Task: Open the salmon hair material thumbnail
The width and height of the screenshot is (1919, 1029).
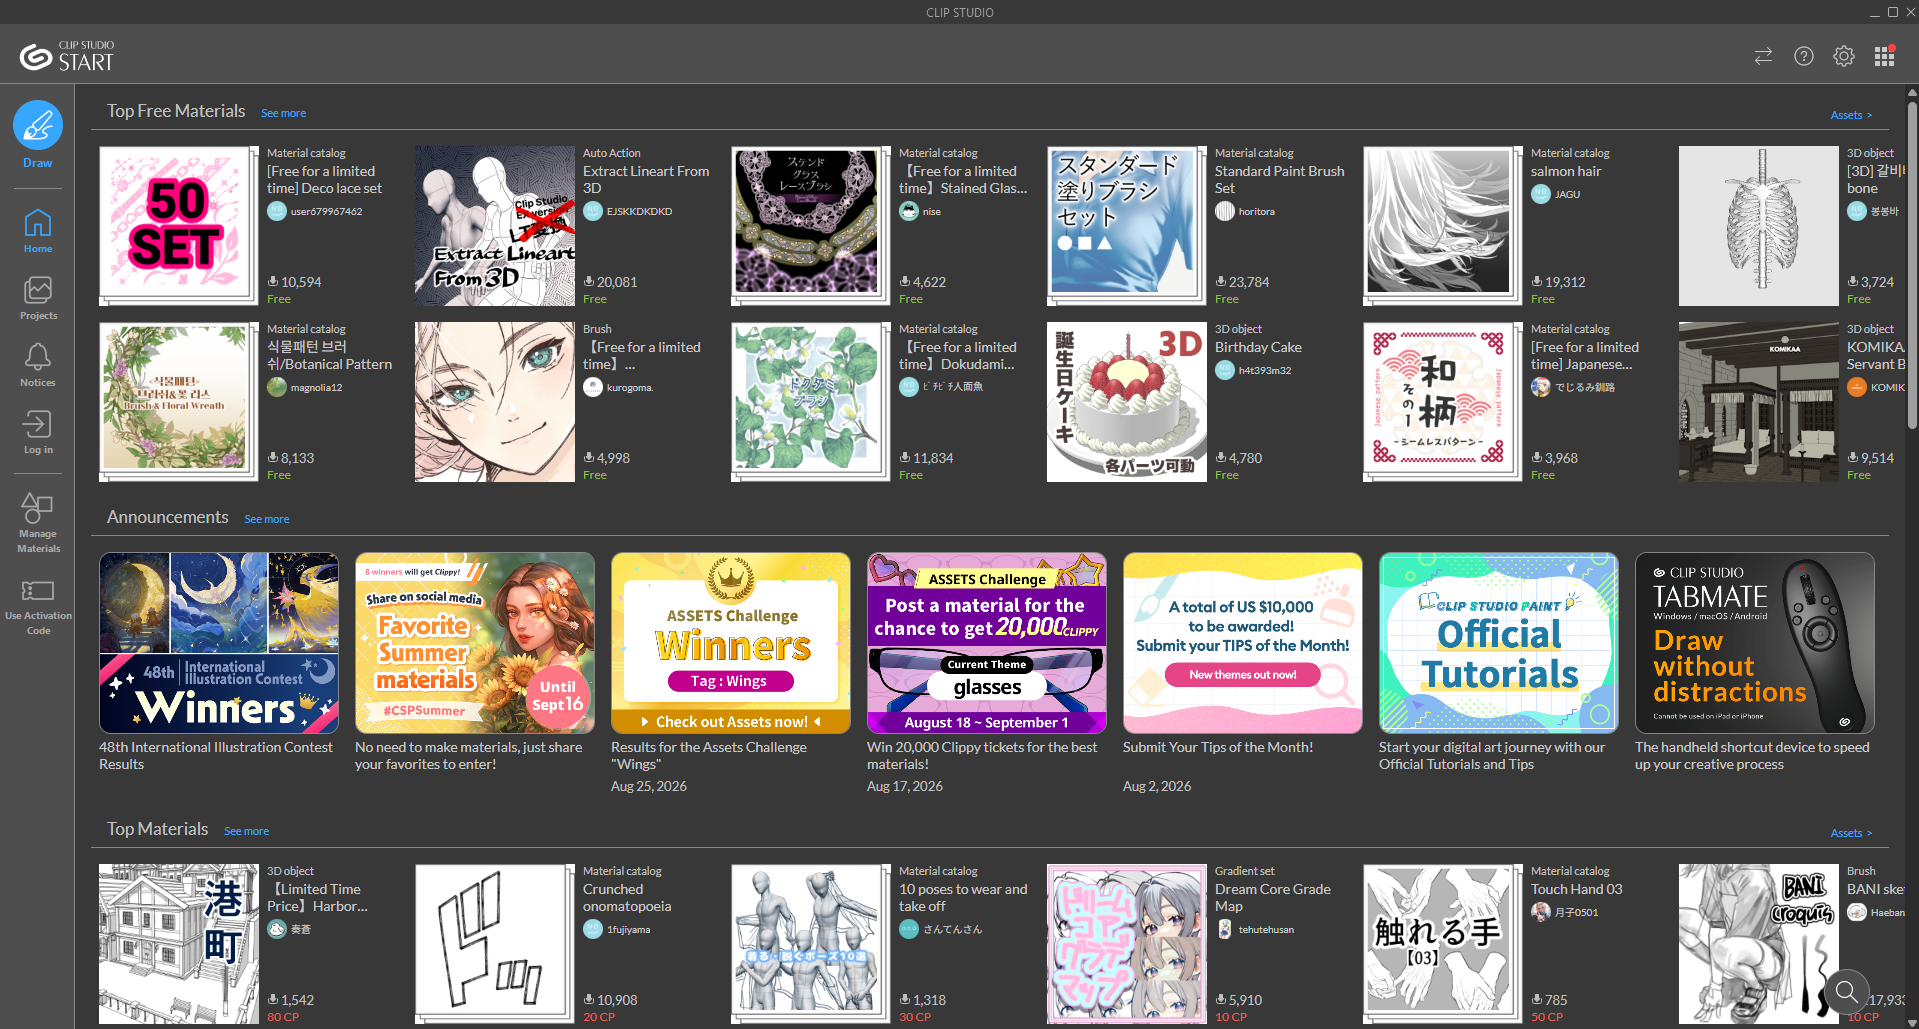Action: tap(1443, 226)
